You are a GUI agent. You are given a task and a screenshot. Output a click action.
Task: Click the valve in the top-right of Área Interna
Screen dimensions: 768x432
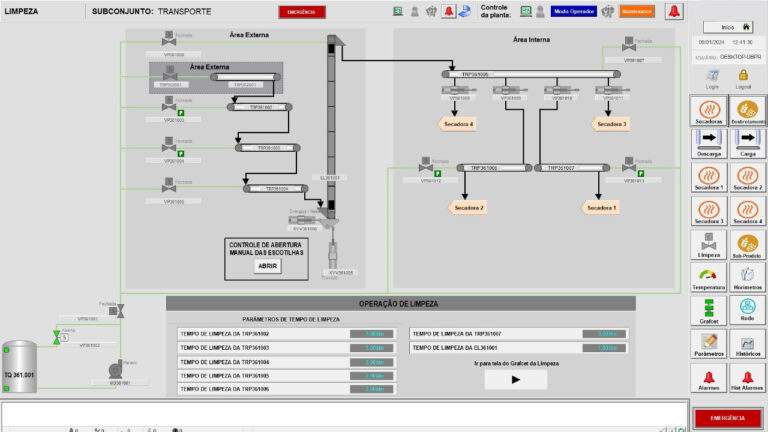click(x=629, y=44)
